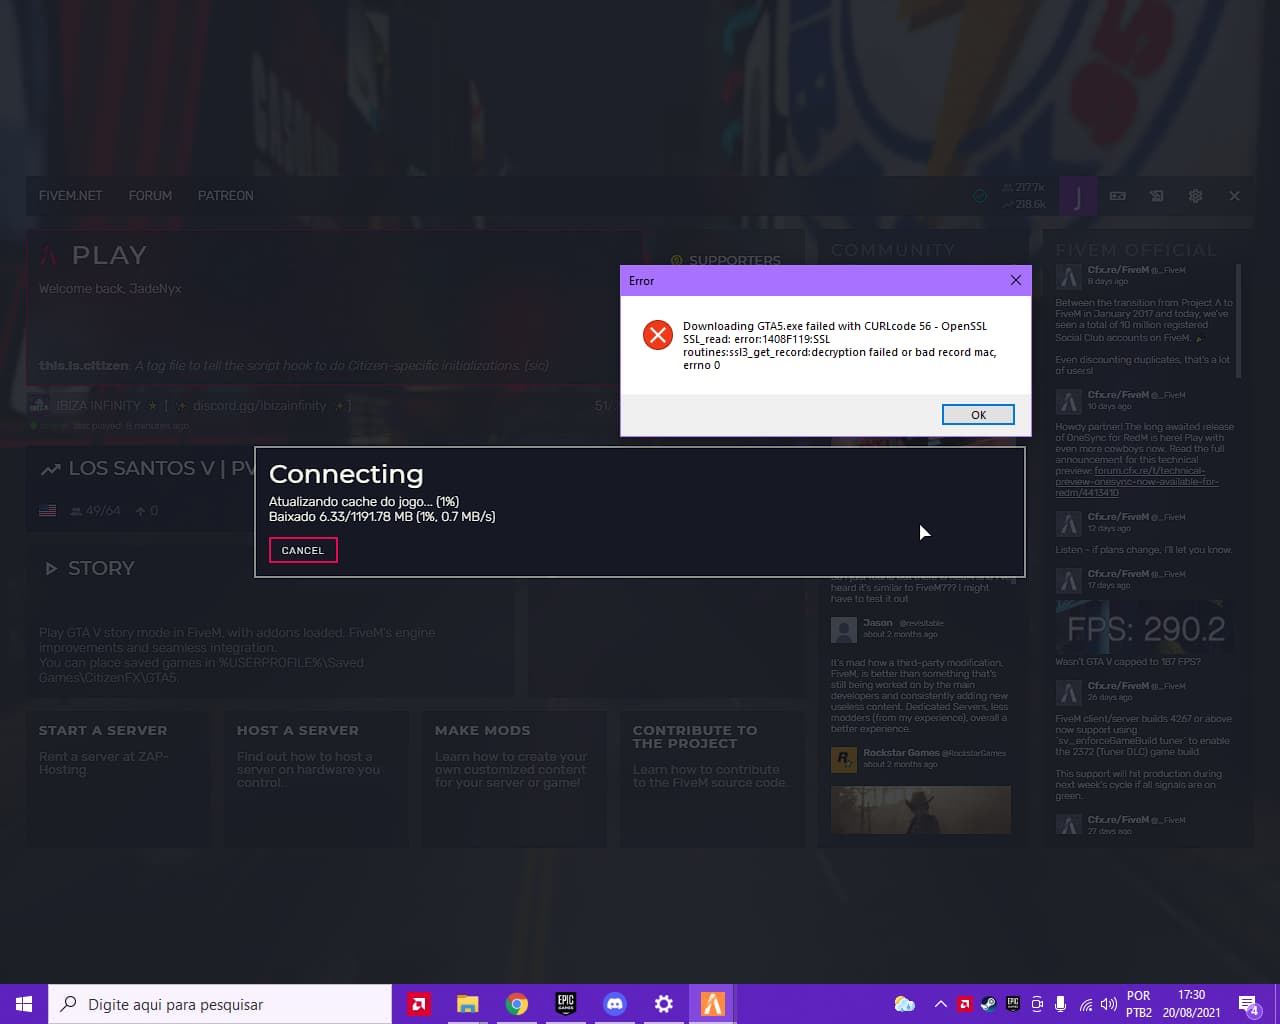Click the microphone tray icon

1060,1004
